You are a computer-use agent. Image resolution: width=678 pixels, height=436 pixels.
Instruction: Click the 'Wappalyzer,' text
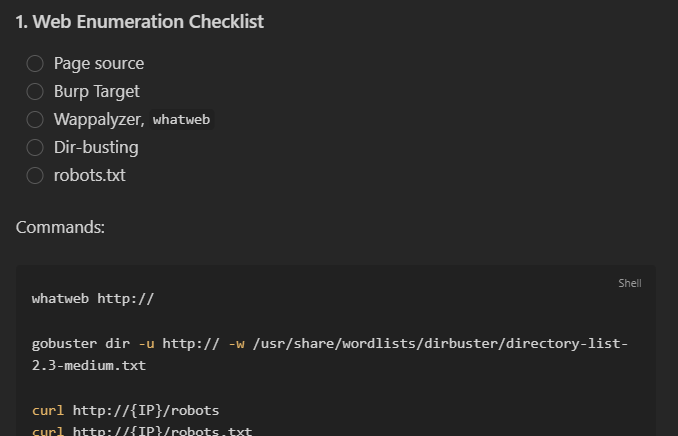click(x=99, y=120)
